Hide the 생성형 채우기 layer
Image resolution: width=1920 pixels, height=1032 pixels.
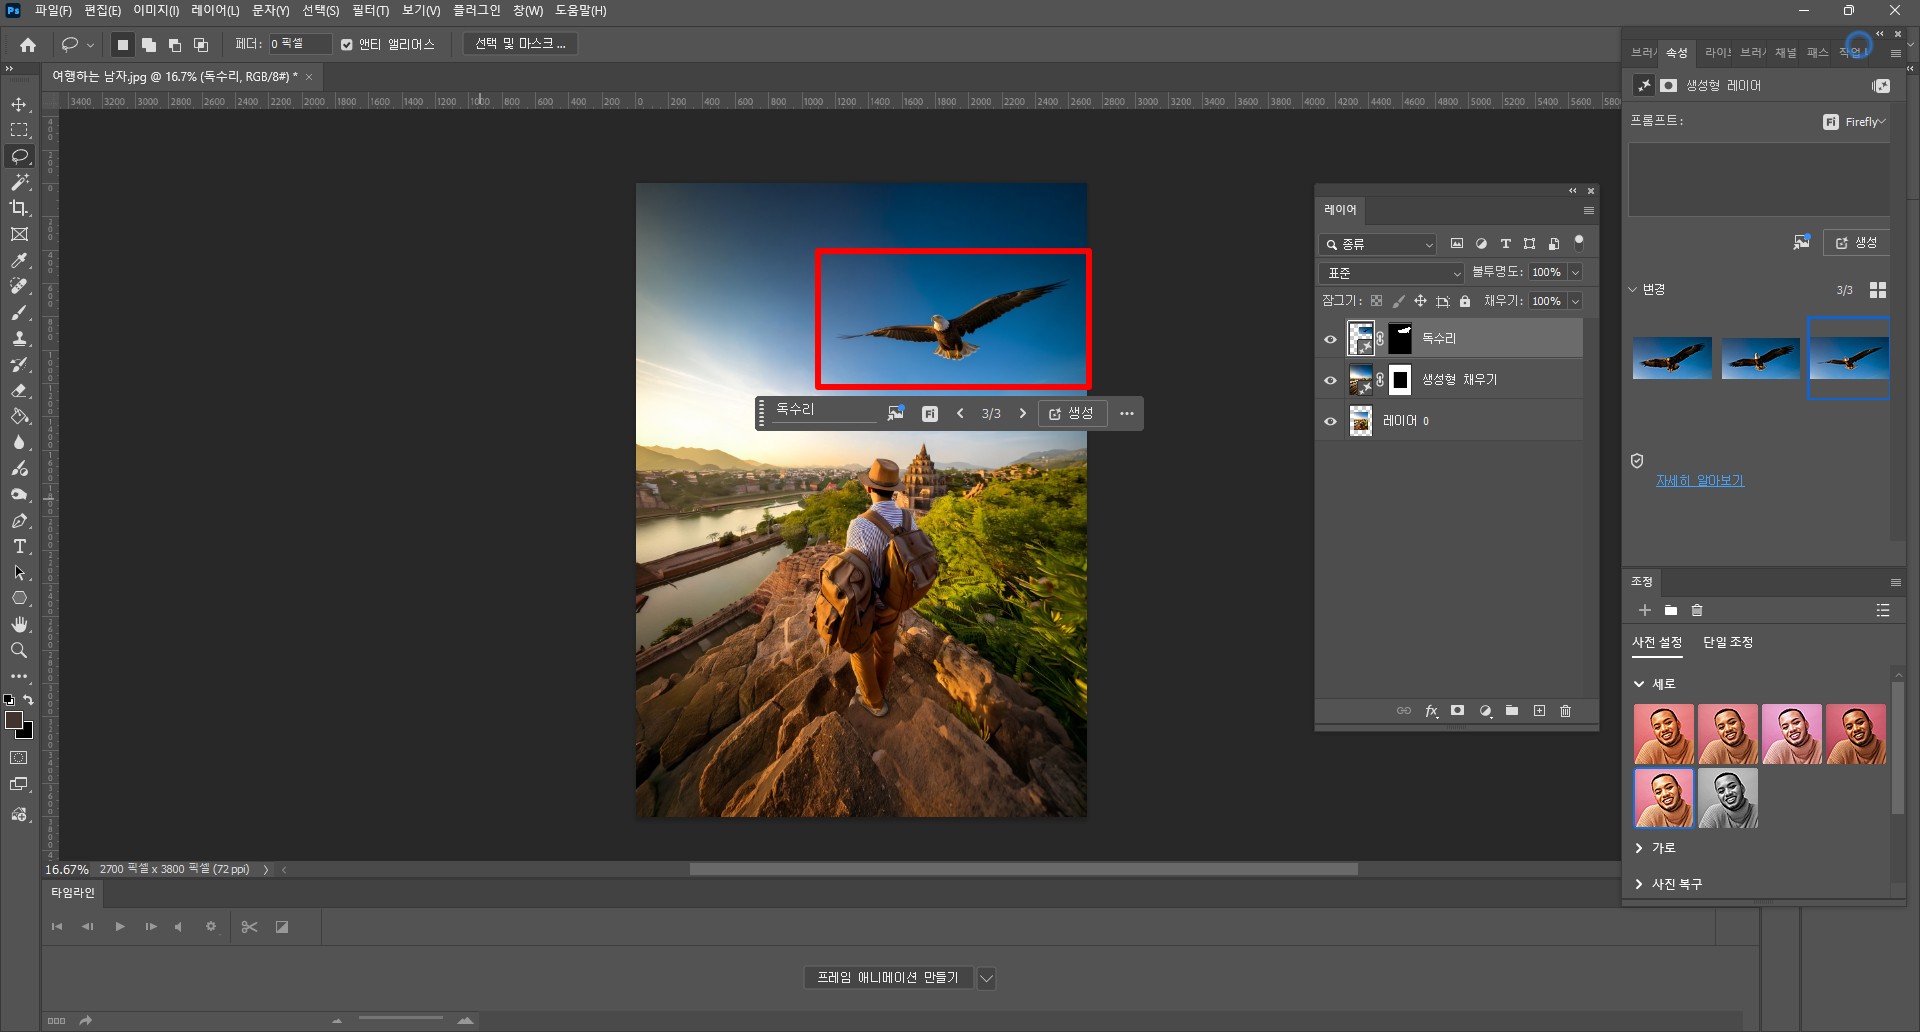pyautogui.click(x=1330, y=380)
